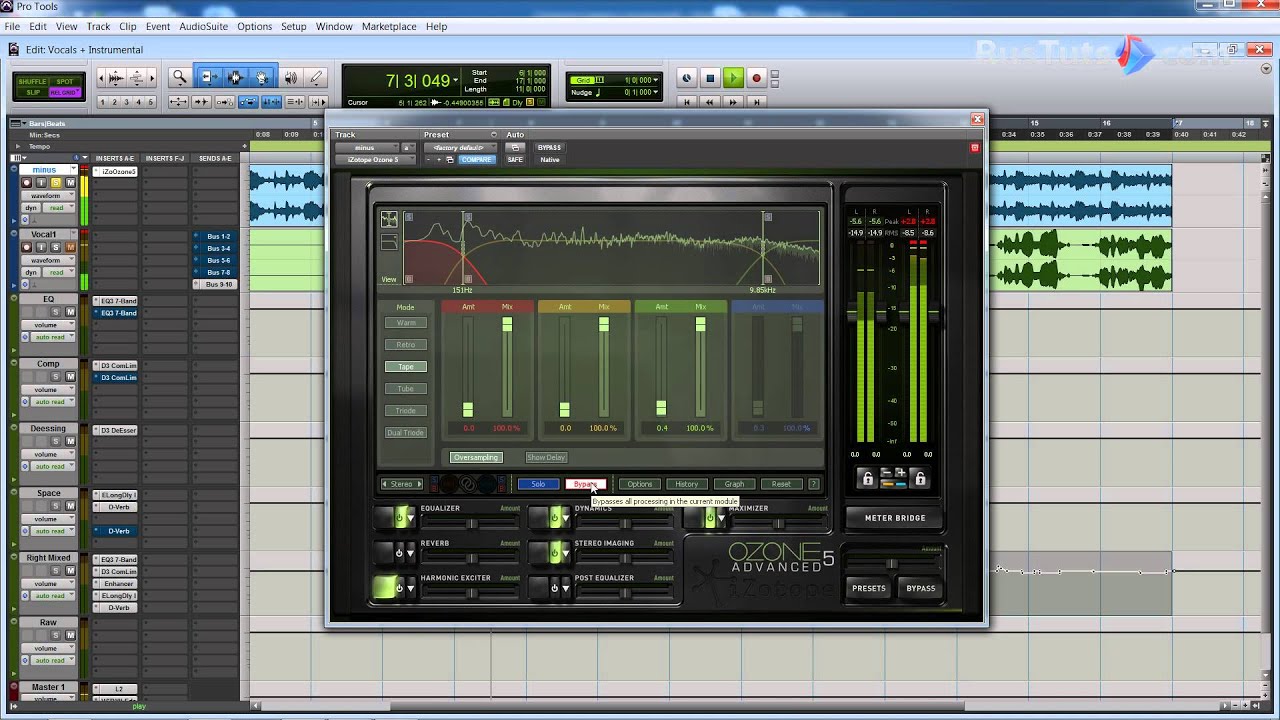This screenshot has height=720, width=1280.
Task: Click the METER BRIDGE button
Action: (x=894, y=518)
